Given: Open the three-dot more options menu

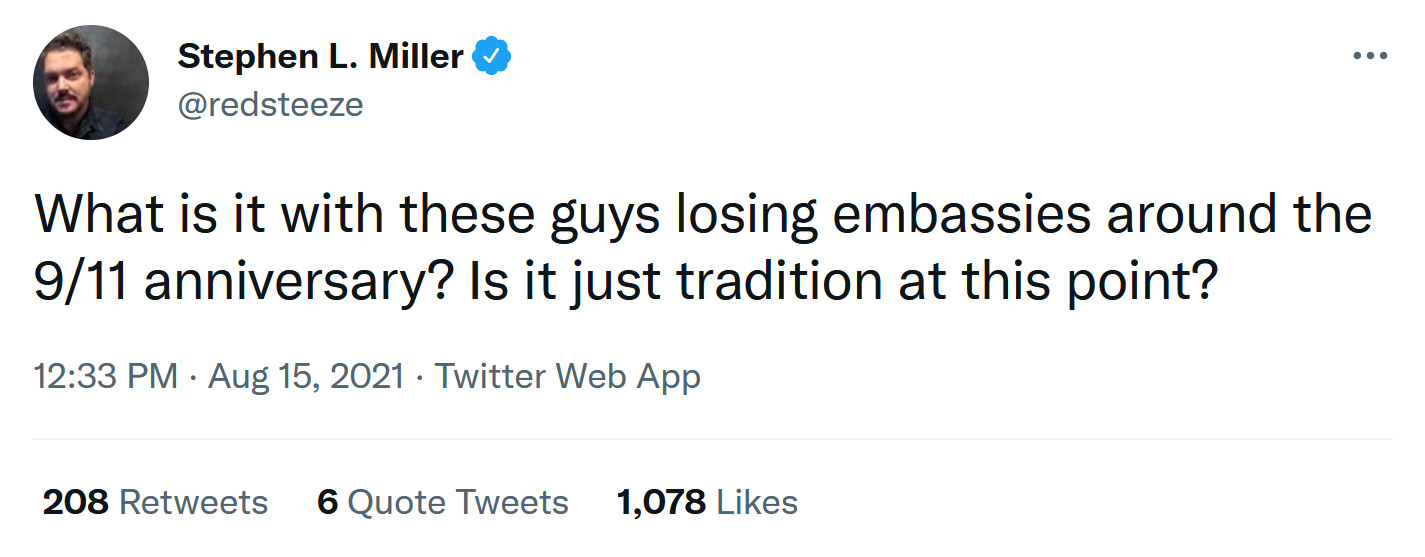Looking at the screenshot, I should pyautogui.click(x=1369, y=57).
